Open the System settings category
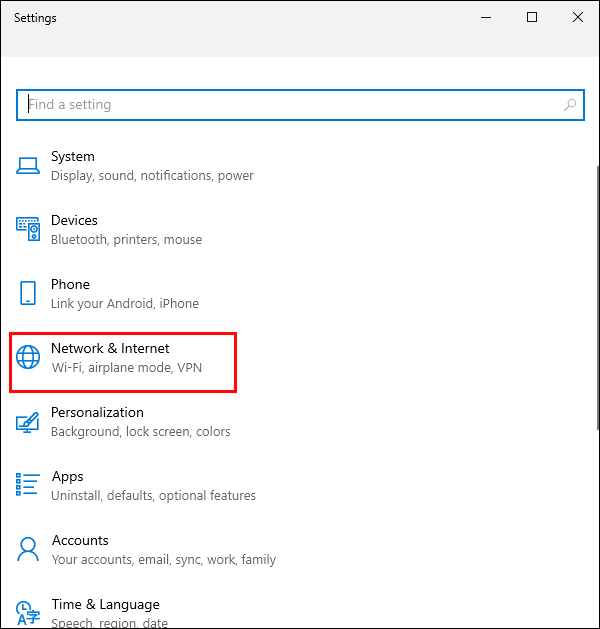The width and height of the screenshot is (600, 629). pos(73,156)
